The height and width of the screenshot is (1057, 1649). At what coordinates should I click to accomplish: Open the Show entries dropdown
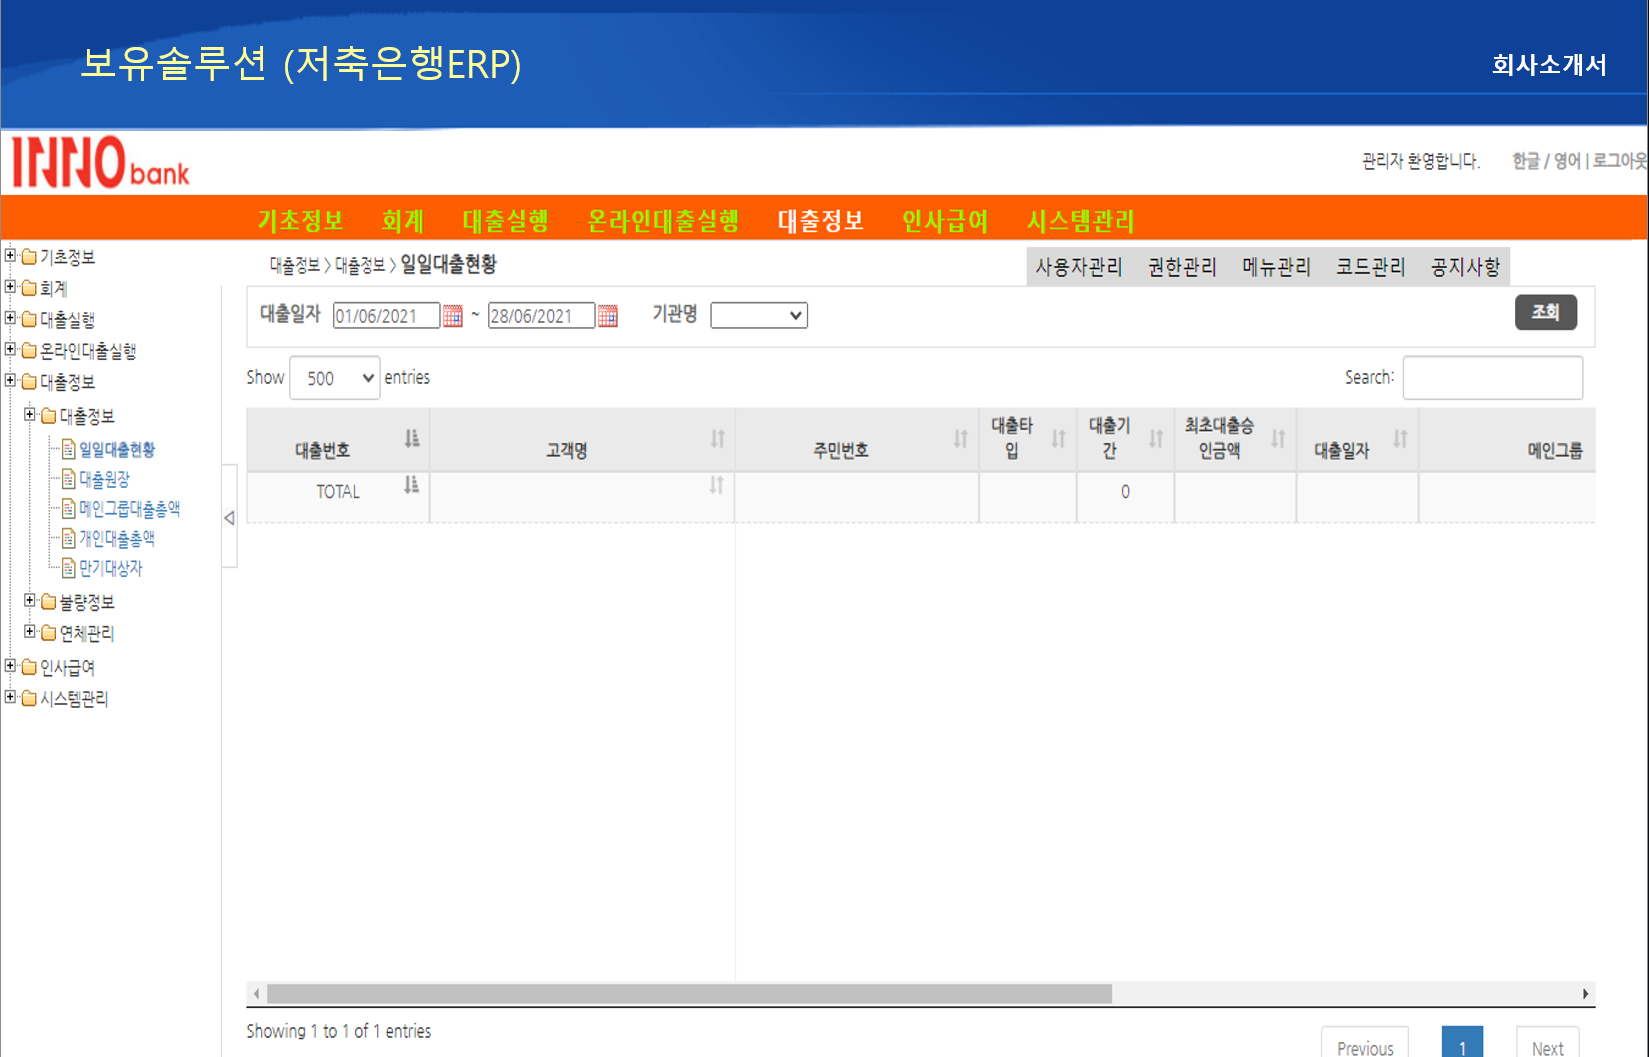334,377
